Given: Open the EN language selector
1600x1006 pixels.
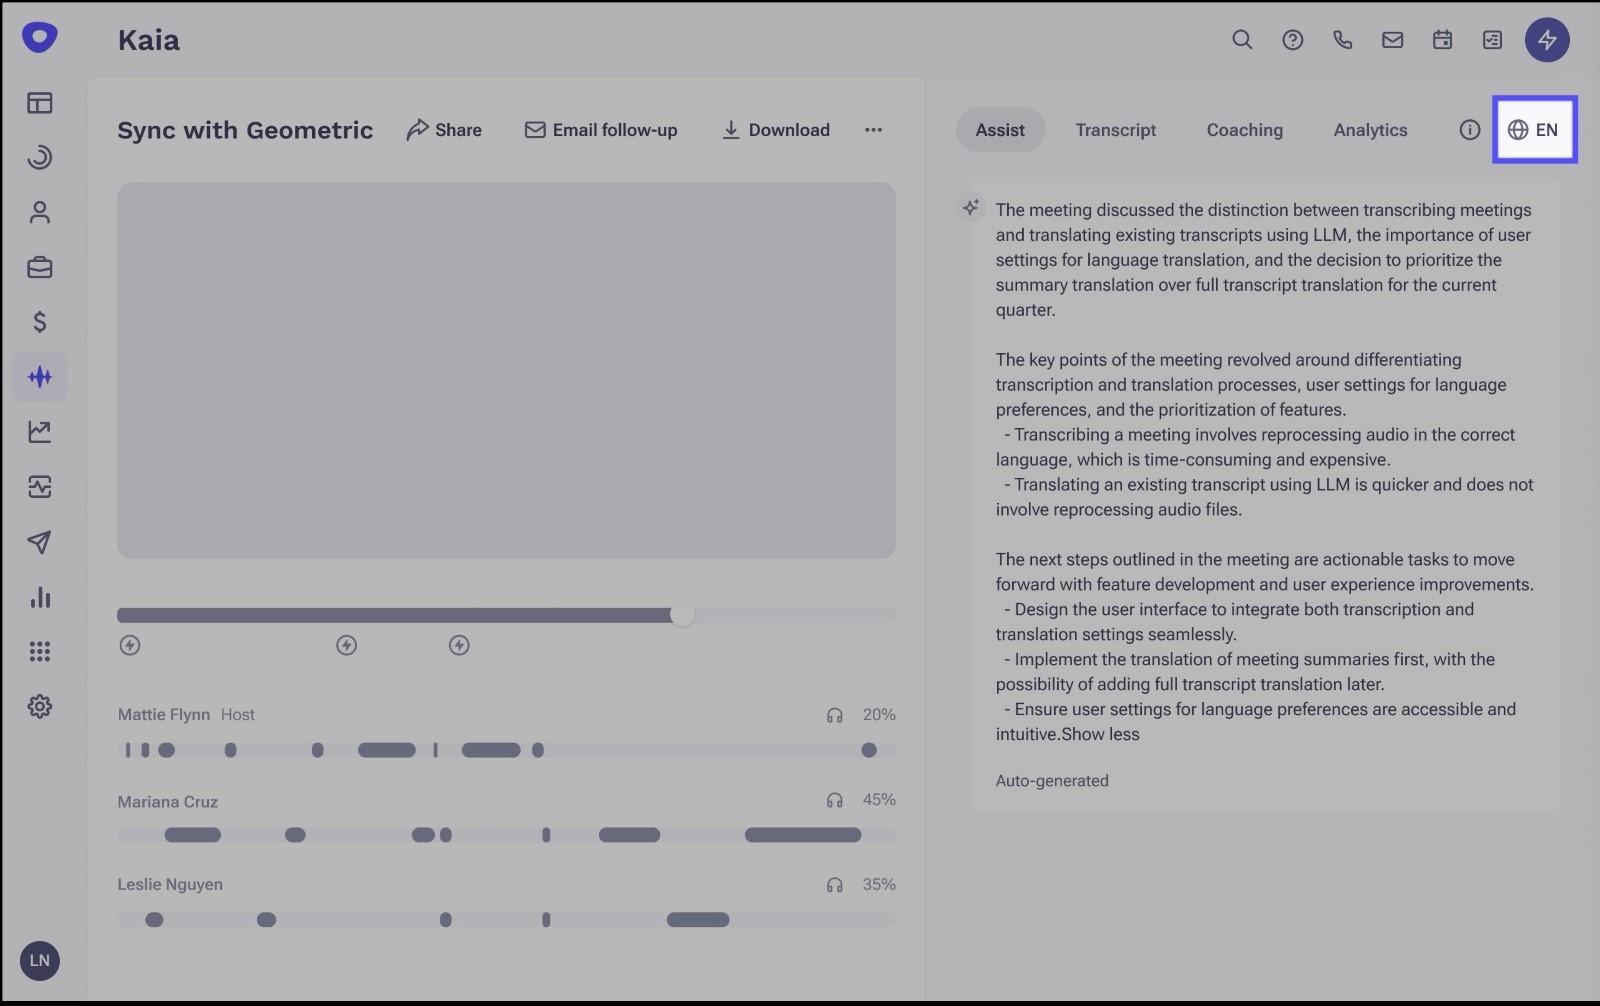Looking at the screenshot, I should pos(1534,130).
